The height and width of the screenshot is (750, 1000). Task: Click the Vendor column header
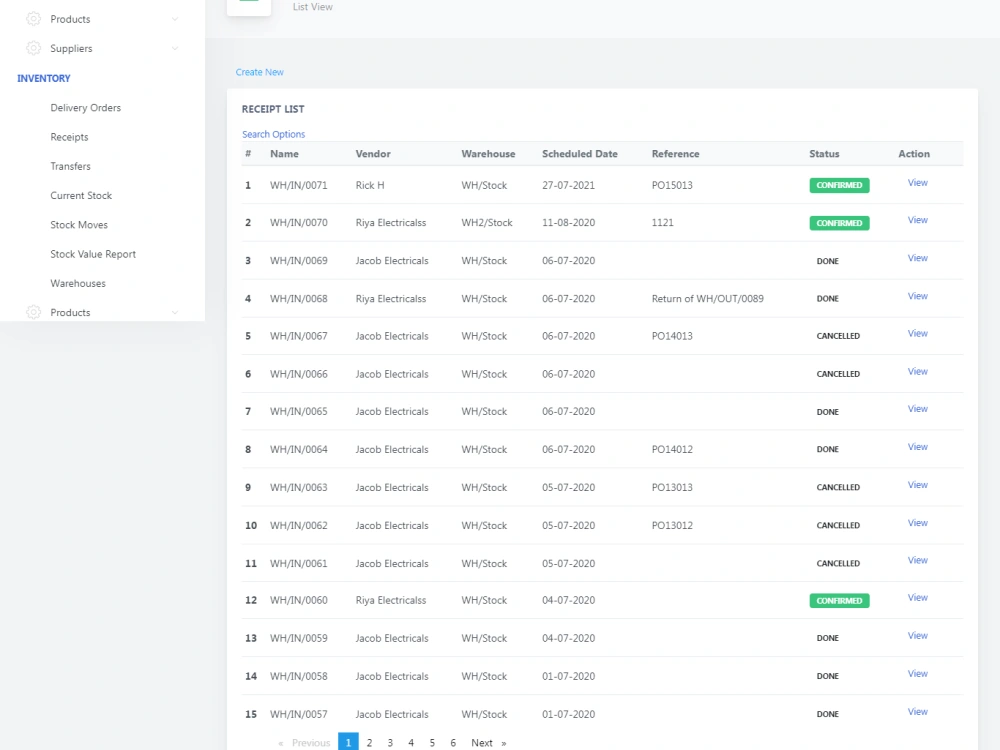tap(373, 154)
